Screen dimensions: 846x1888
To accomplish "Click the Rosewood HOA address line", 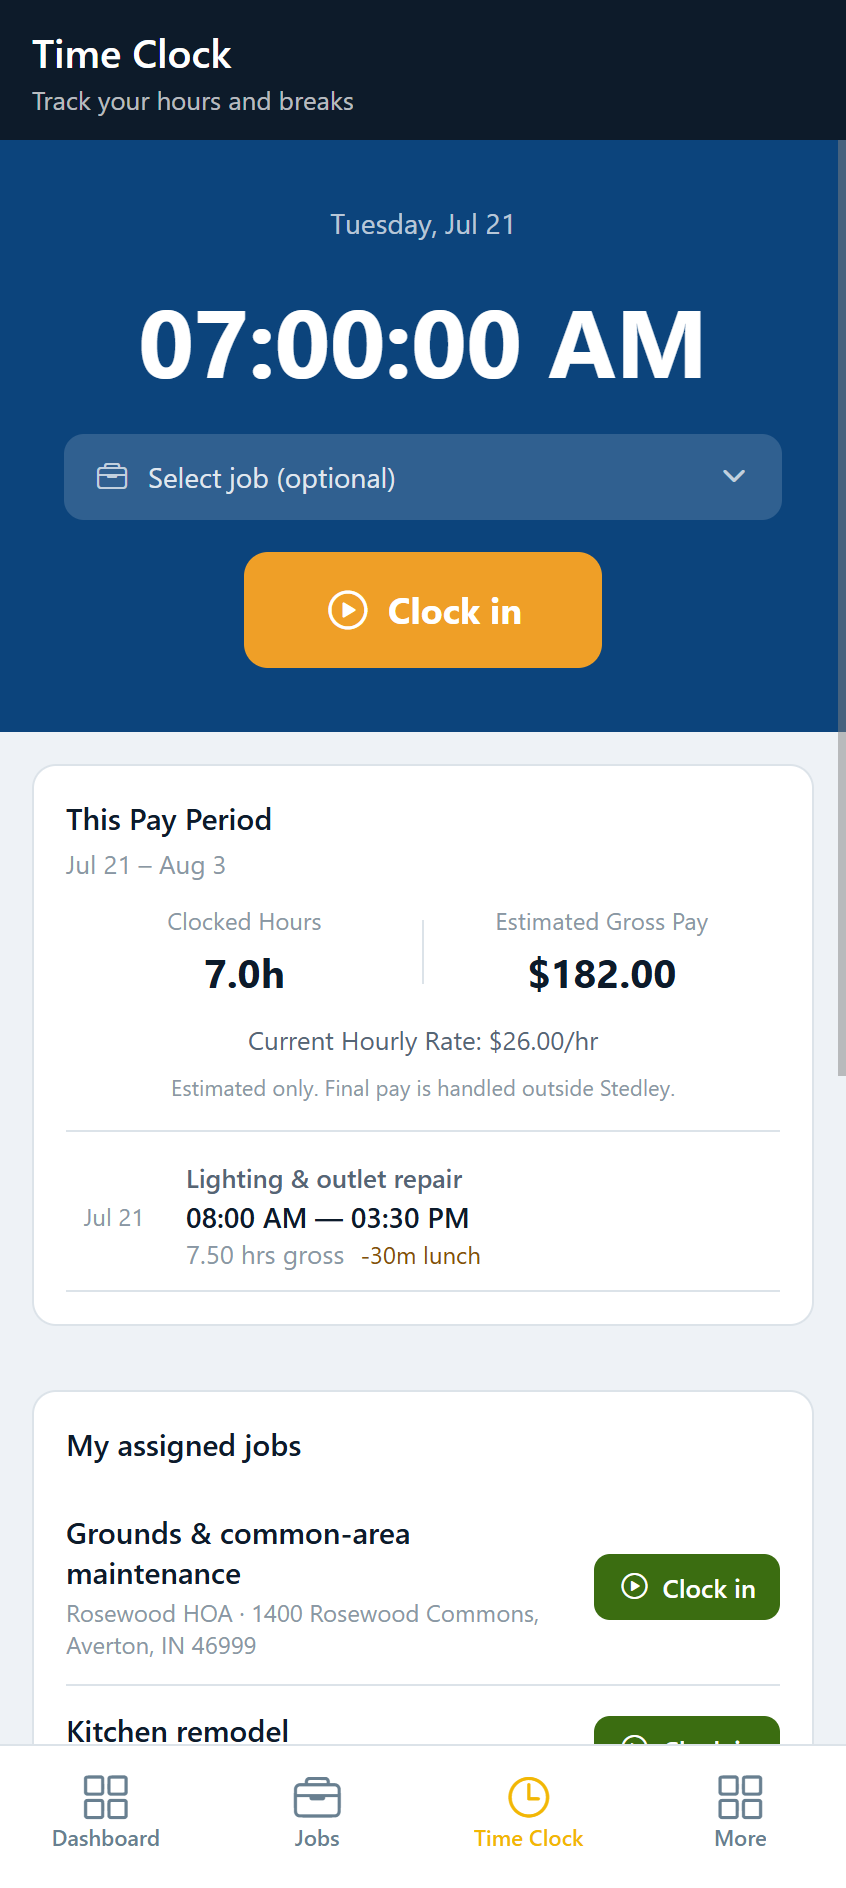I will click(x=303, y=1630).
